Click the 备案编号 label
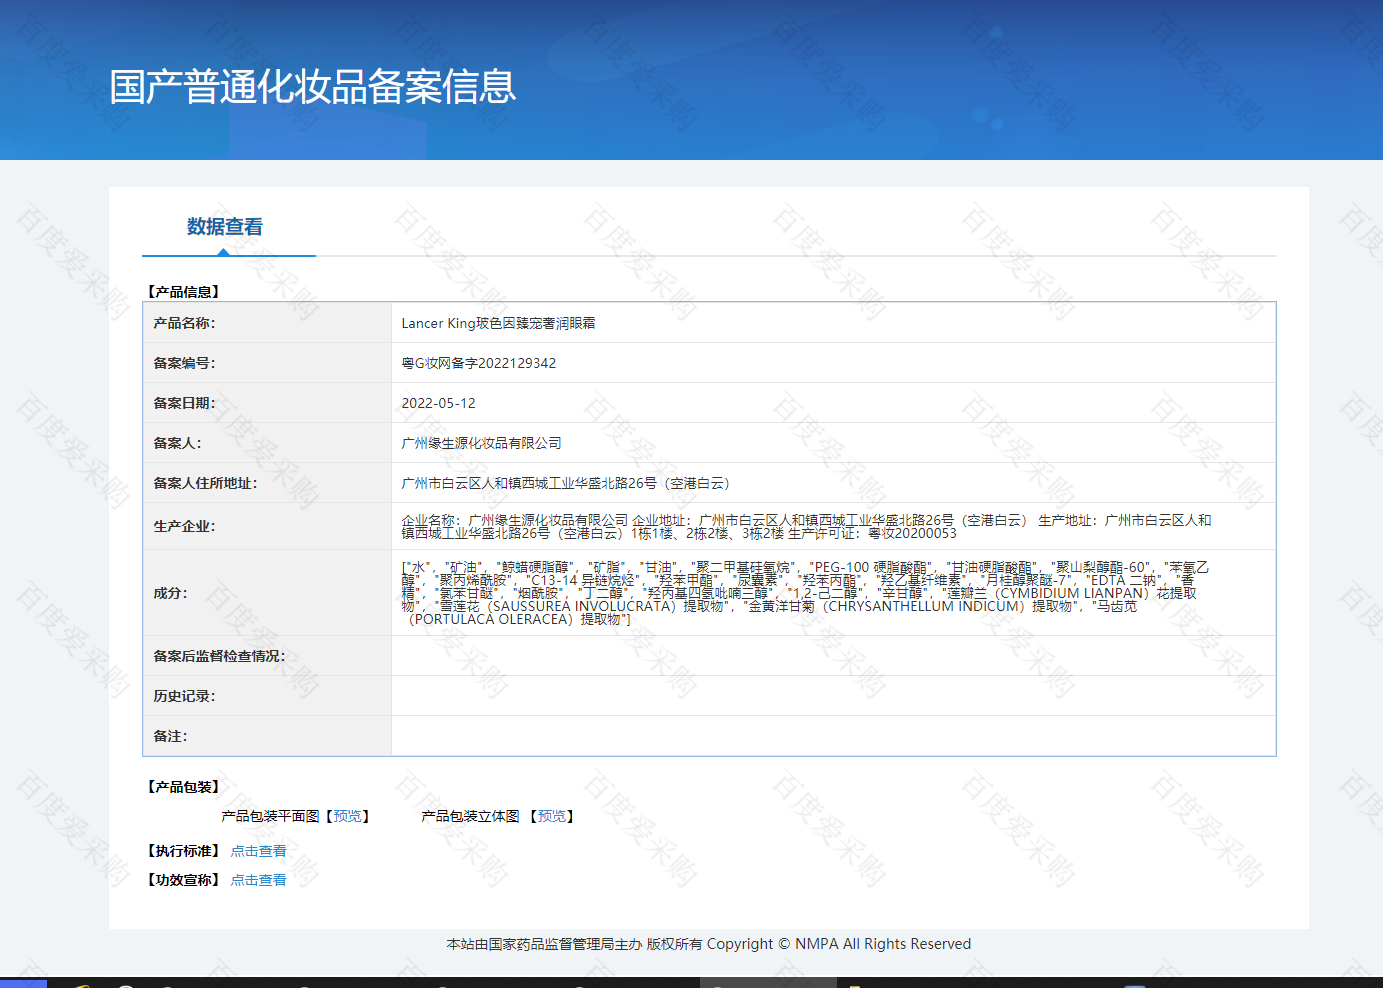 click(184, 363)
